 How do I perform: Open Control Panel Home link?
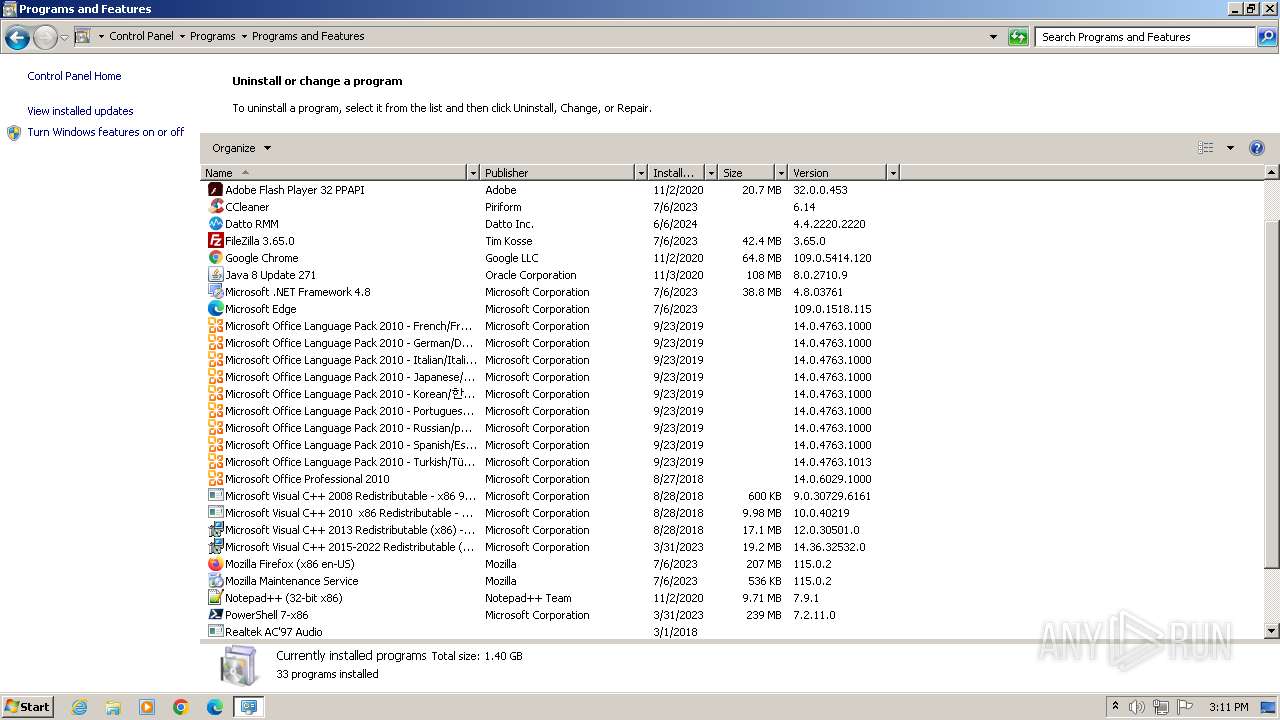point(74,76)
